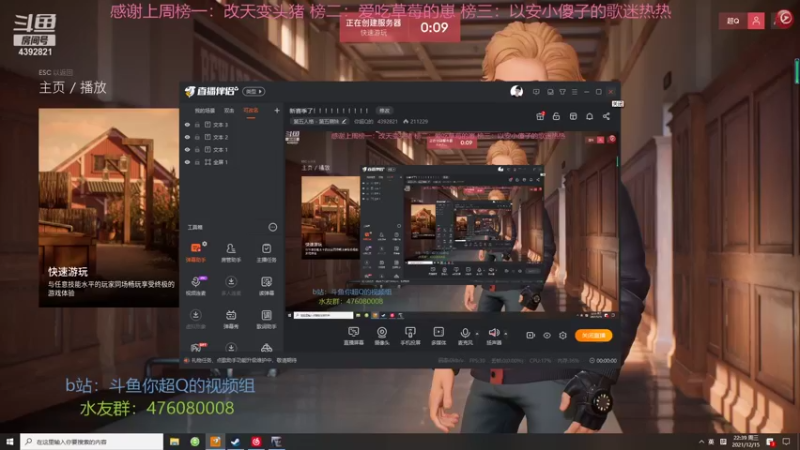Screen dimensions: 800x450
Task: Open the 弹幕助手 tool in the toolbox
Action: 195,252
